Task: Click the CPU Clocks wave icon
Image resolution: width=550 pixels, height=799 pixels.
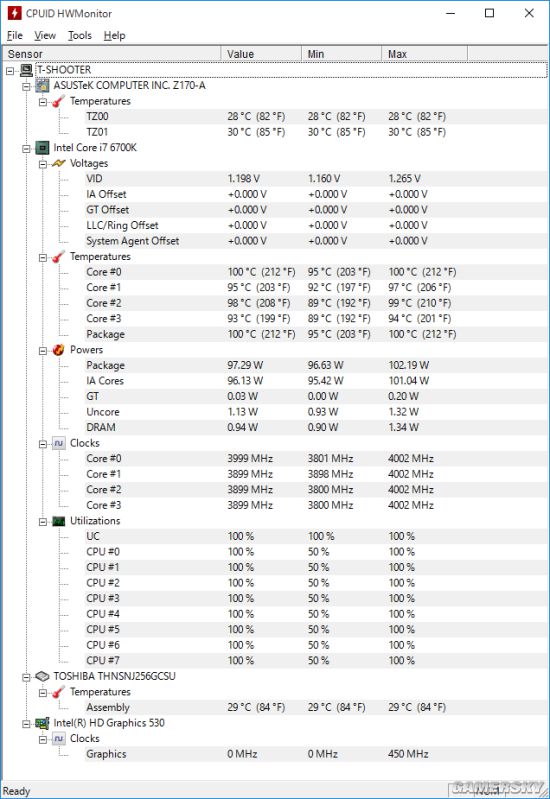Action: (x=59, y=443)
